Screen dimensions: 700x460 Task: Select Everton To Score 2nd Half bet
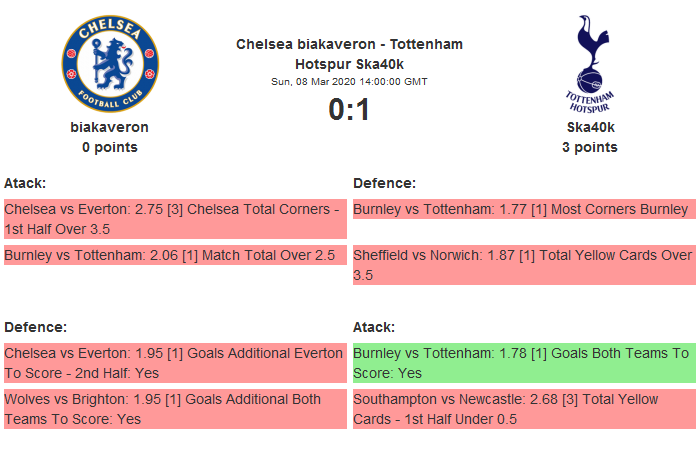tap(174, 363)
